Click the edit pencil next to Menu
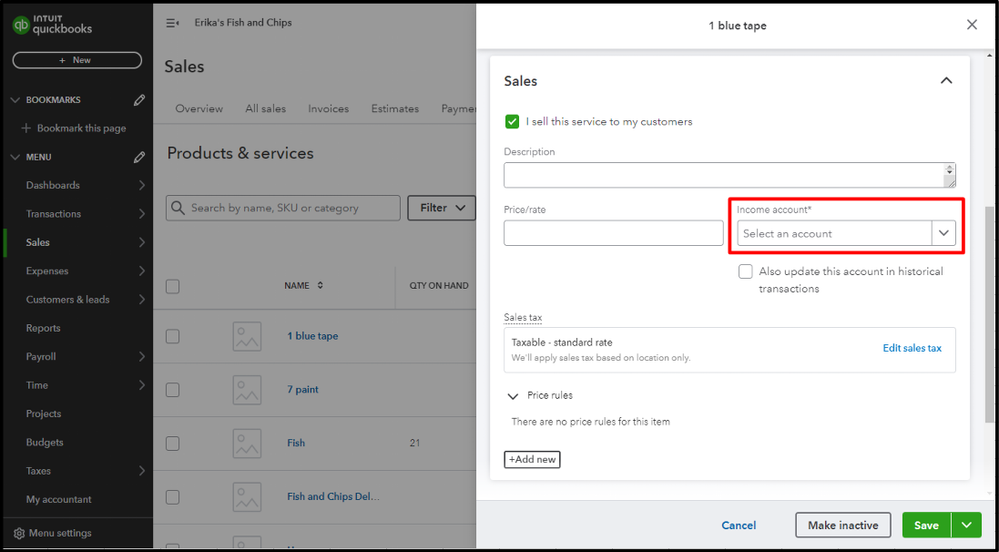The image size is (999, 552). 140,157
